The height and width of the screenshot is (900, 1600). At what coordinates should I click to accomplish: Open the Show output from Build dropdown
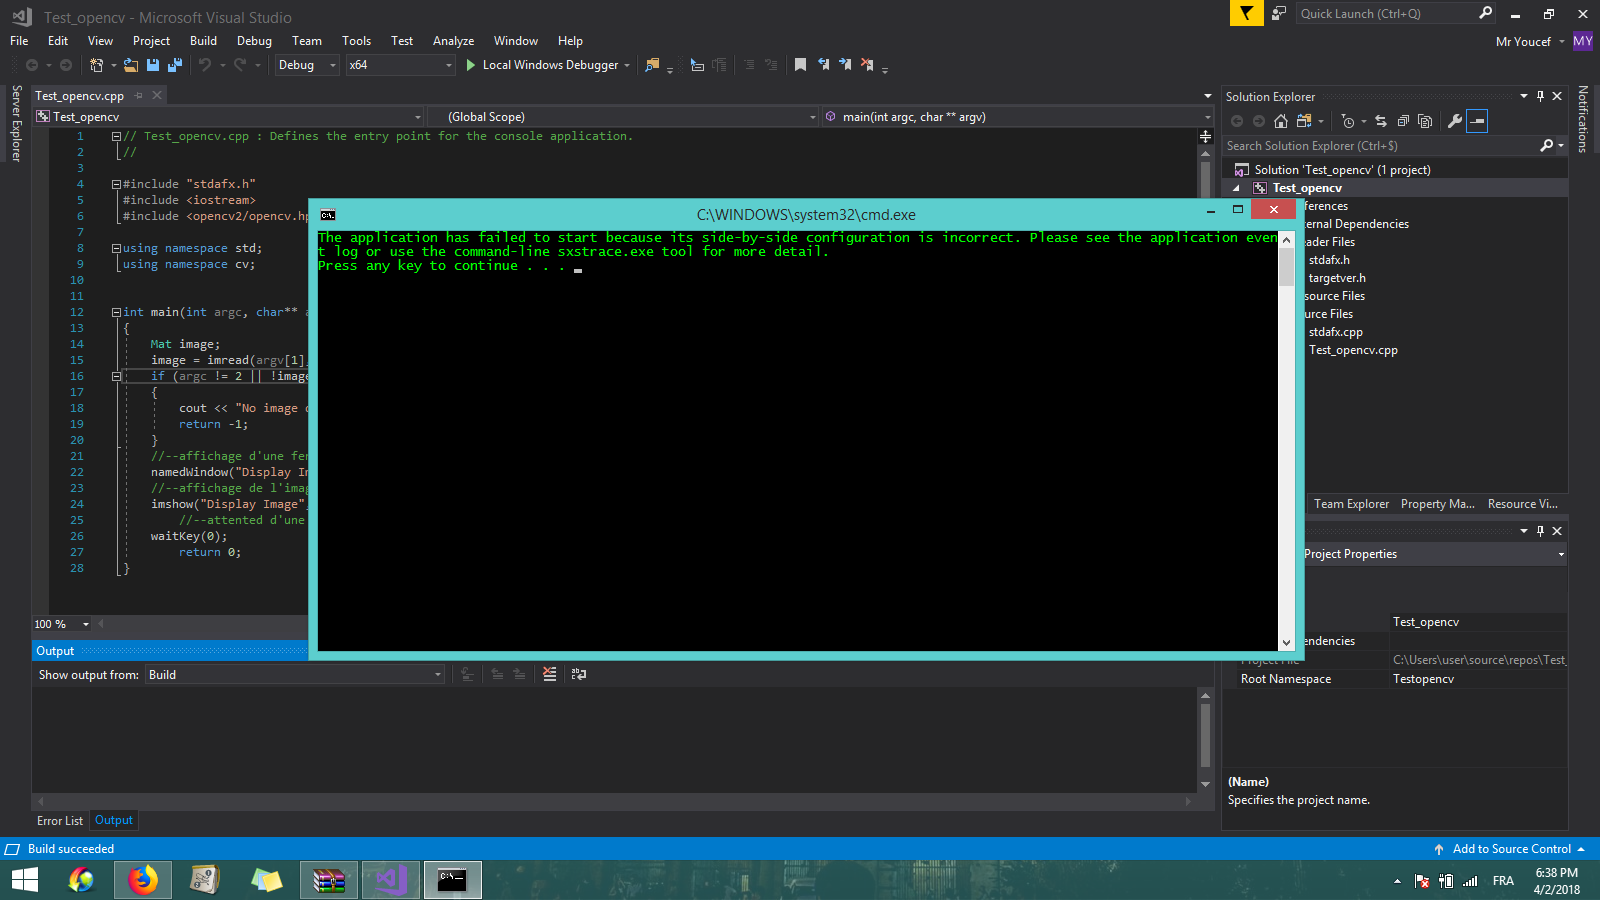295,675
